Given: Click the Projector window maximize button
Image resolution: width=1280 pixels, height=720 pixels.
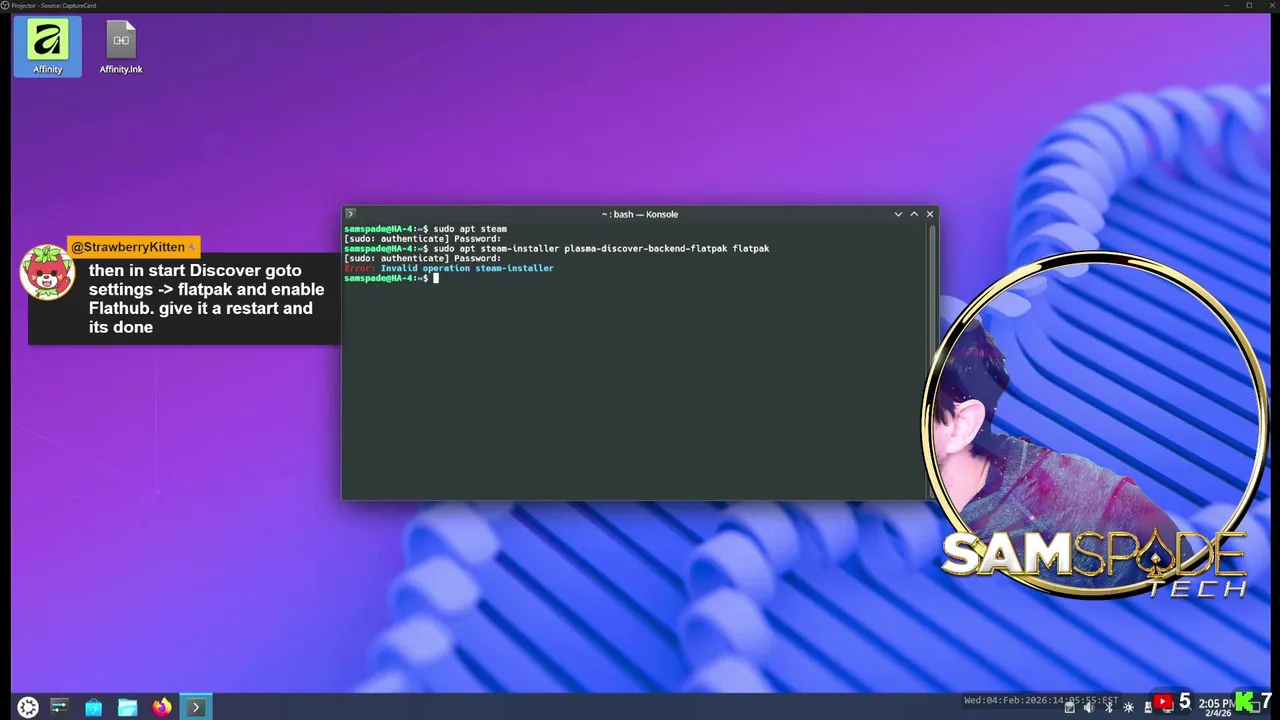Looking at the screenshot, I should [1249, 5].
